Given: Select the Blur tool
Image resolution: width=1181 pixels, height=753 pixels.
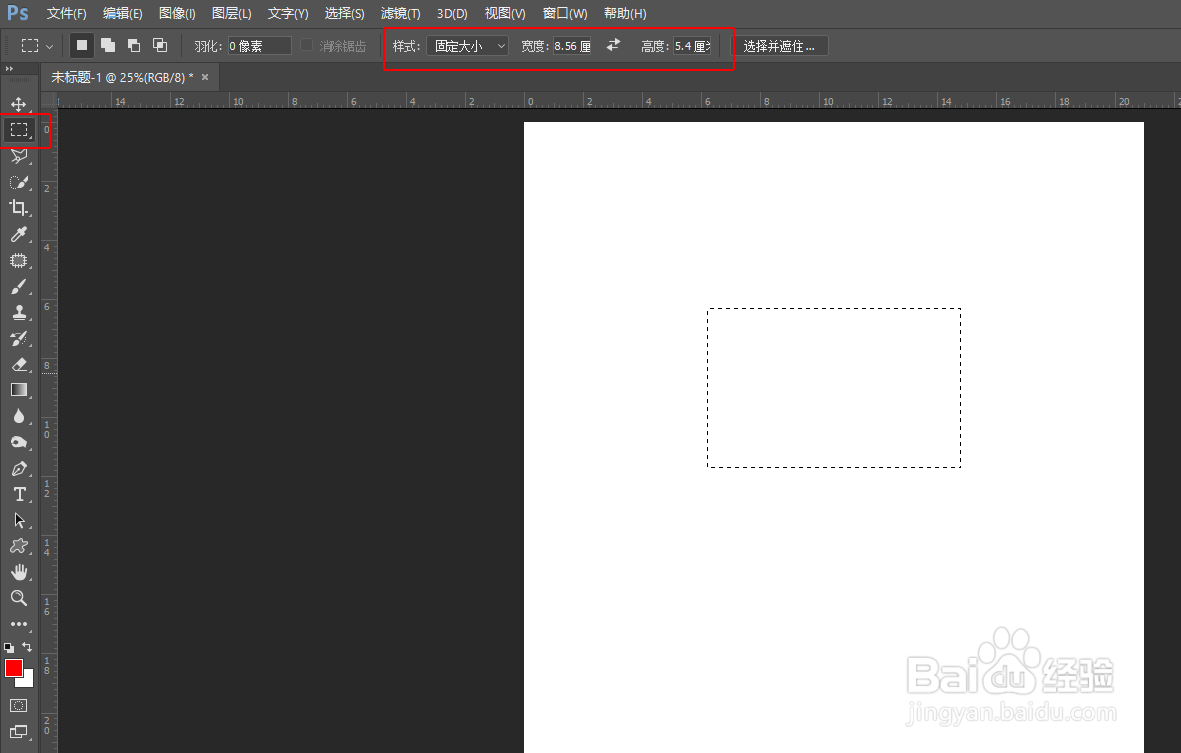Looking at the screenshot, I should pos(19,416).
